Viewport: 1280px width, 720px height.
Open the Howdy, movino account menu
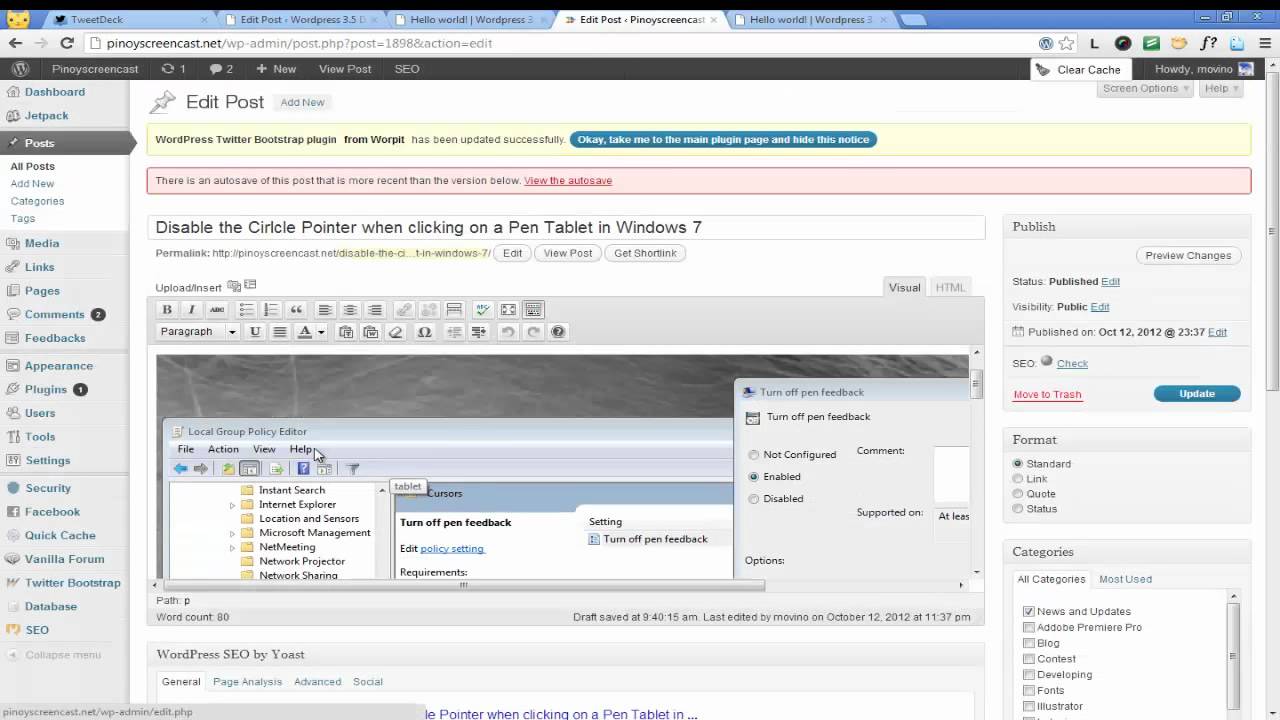pyautogui.click(x=1204, y=69)
